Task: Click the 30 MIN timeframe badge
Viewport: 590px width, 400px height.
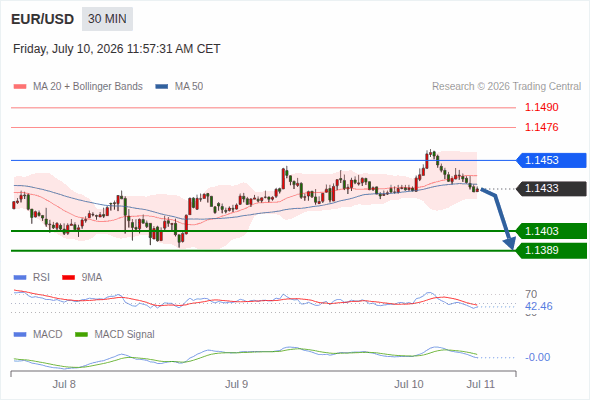Action: (x=107, y=19)
